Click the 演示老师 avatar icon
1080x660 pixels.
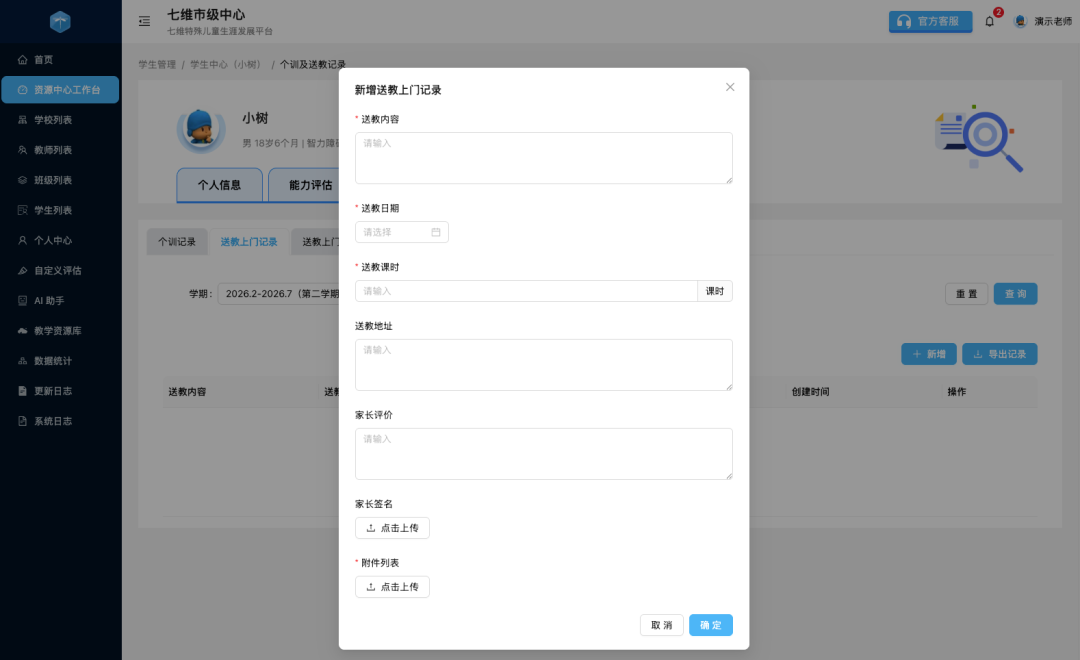tap(1021, 21)
